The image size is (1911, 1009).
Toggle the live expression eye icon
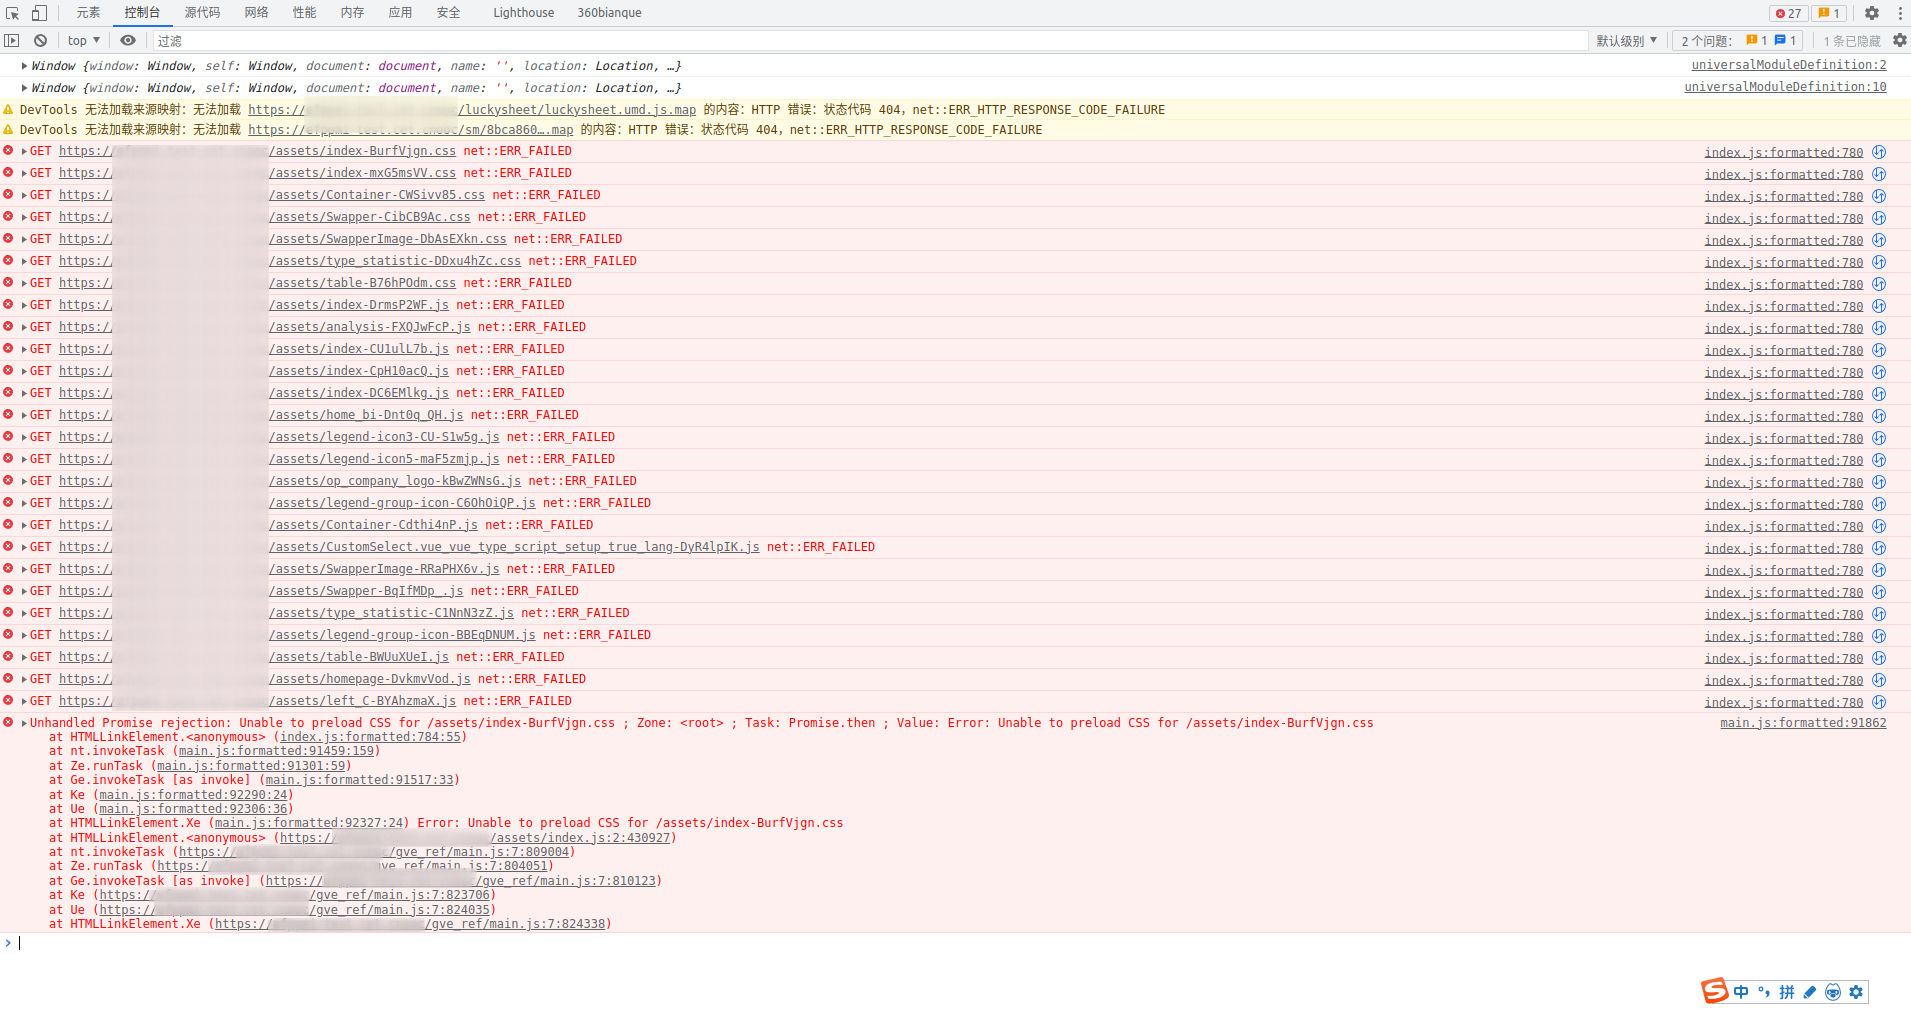tap(128, 41)
